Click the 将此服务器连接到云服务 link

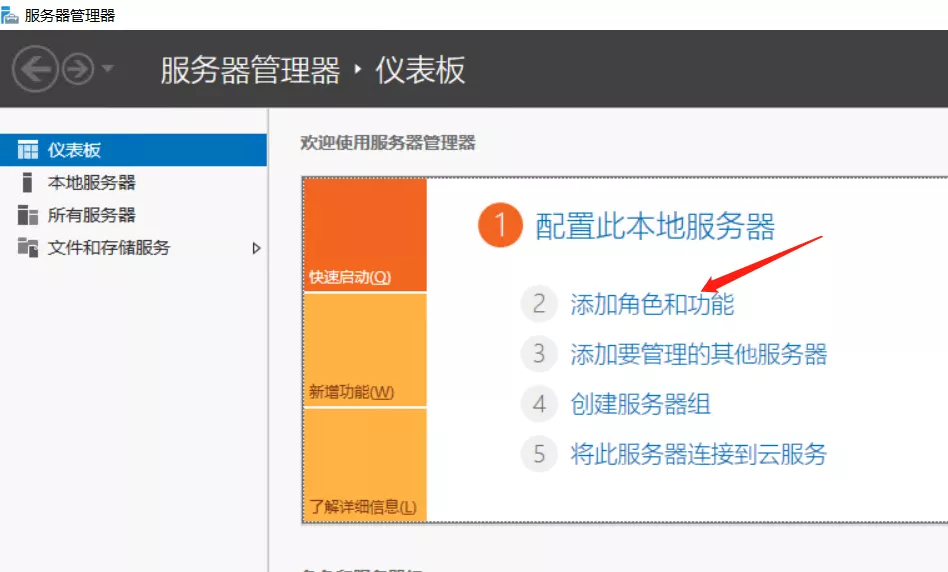[x=698, y=454]
